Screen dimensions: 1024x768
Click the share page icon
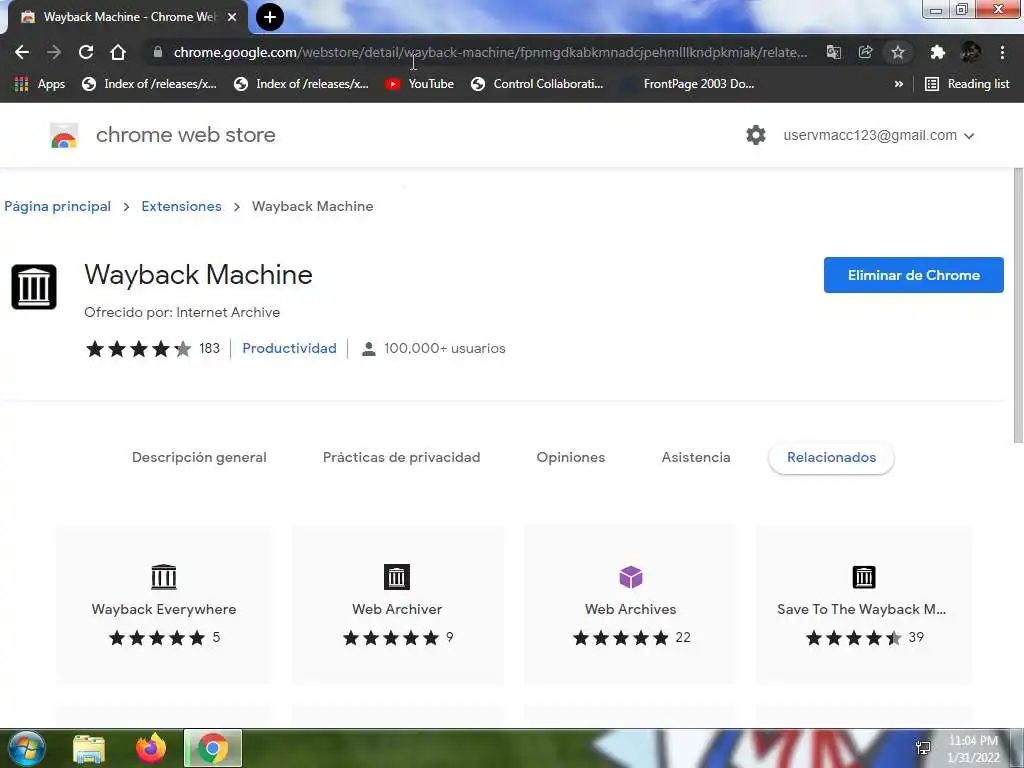[865, 52]
